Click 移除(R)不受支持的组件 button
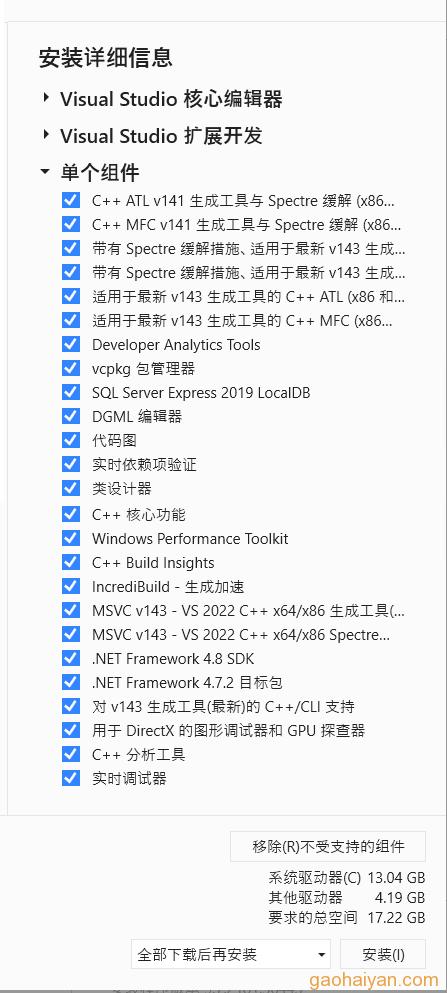Image resolution: width=447 pixels, height=993 pixels. pos(328,847)
